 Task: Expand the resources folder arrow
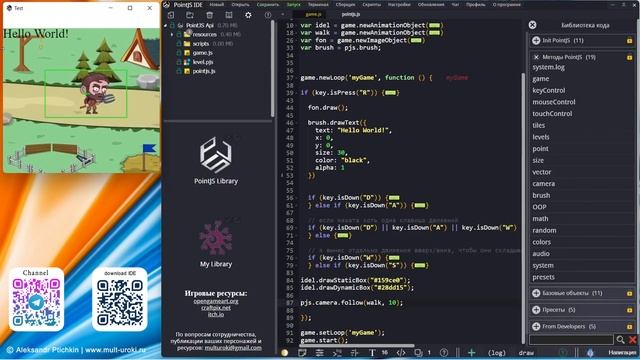point(172,35)
